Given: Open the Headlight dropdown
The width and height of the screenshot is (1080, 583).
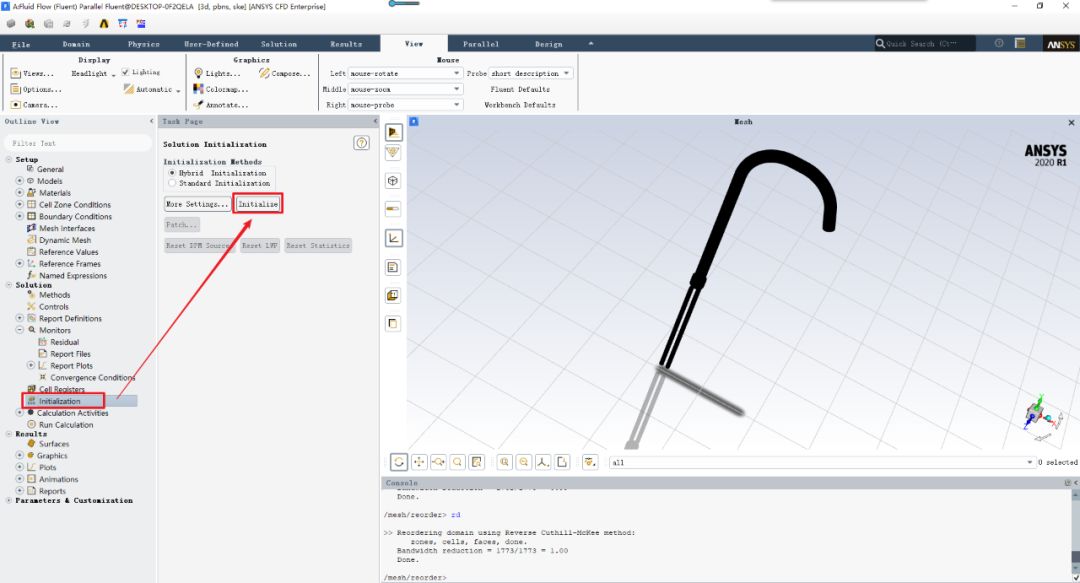Looking at the screenshot, I should point(93,73).
